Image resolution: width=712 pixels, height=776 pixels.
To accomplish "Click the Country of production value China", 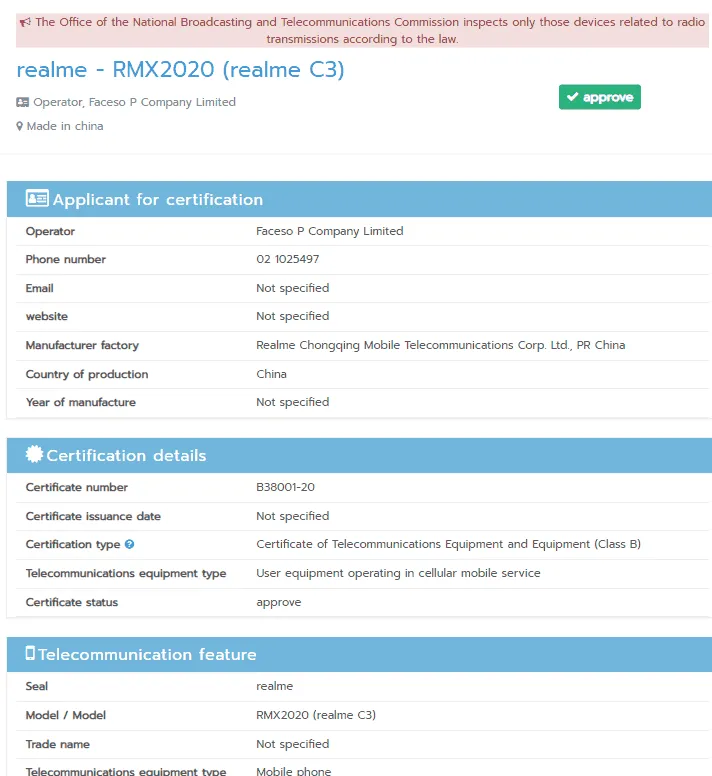I will (271, 374).
